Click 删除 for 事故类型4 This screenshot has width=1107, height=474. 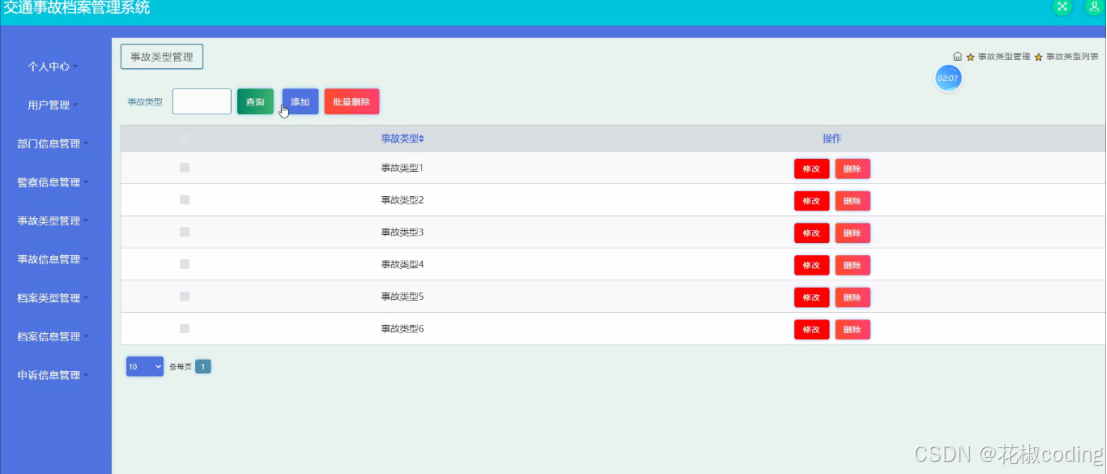point(852,266)
